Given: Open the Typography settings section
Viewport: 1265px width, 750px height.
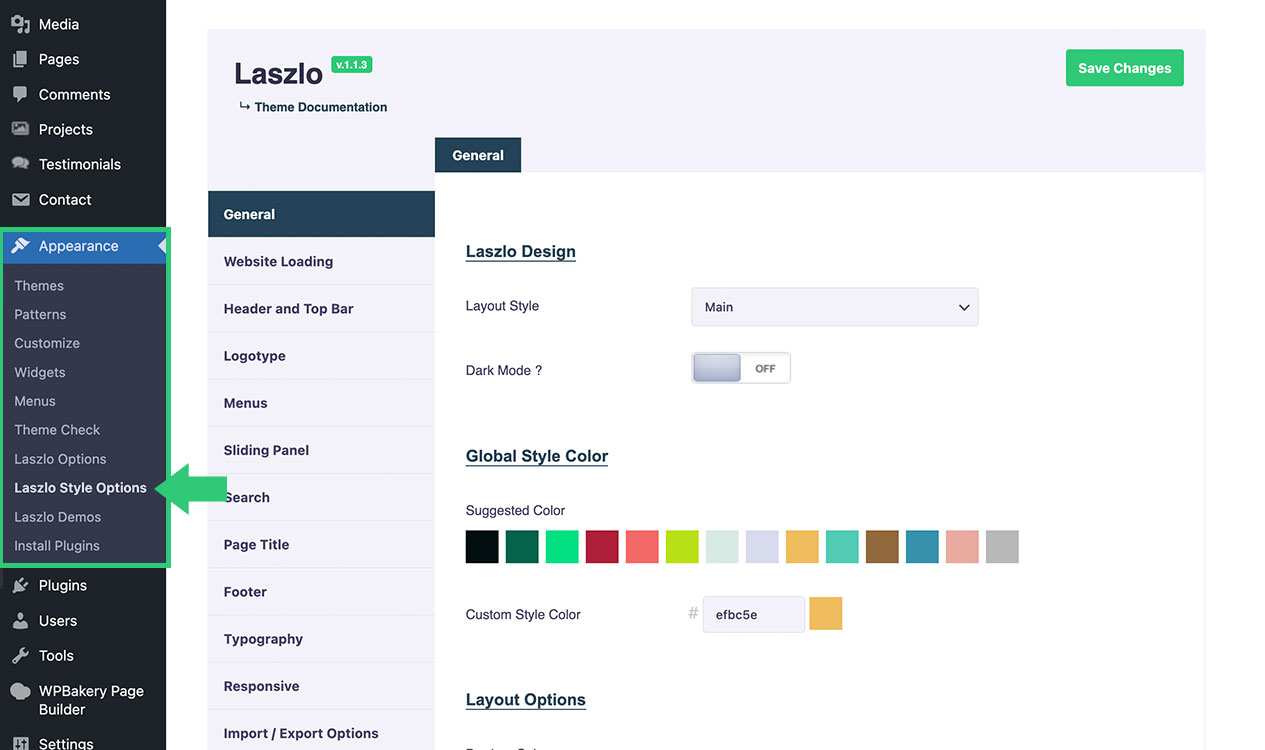Looking at the screenshot, I should [263, 639].
